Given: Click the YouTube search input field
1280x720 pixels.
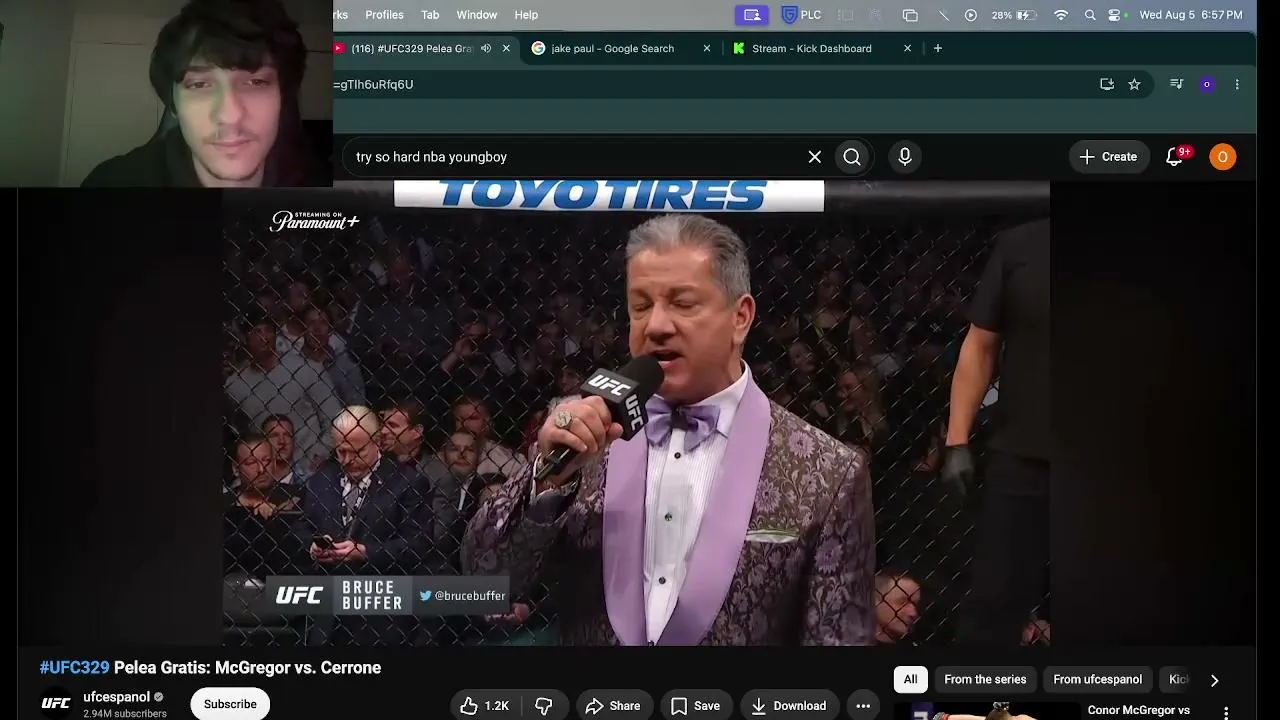Looking at the screenshot, I should click(x=575, y=157).
